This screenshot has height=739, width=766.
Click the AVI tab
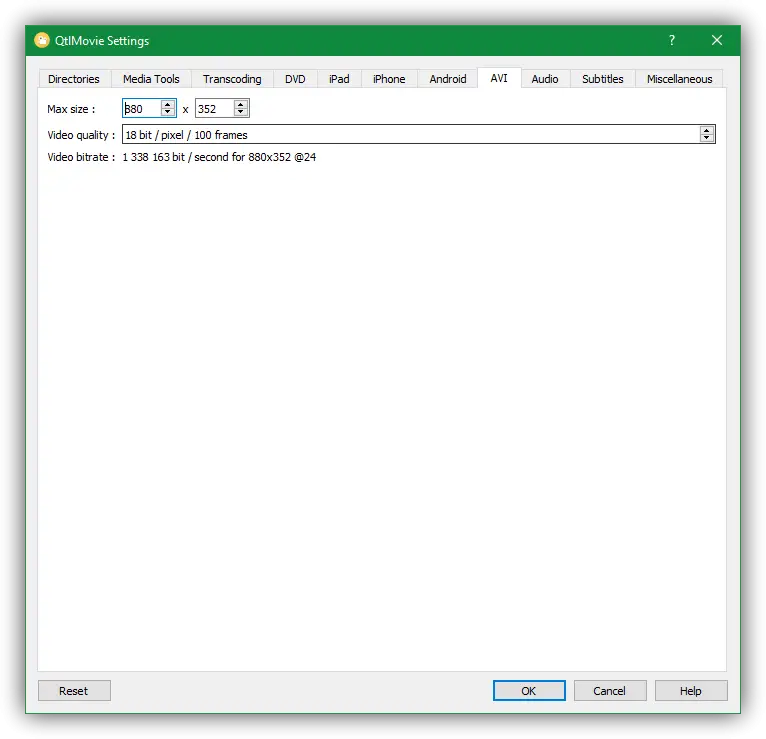(x=499, y=78)
